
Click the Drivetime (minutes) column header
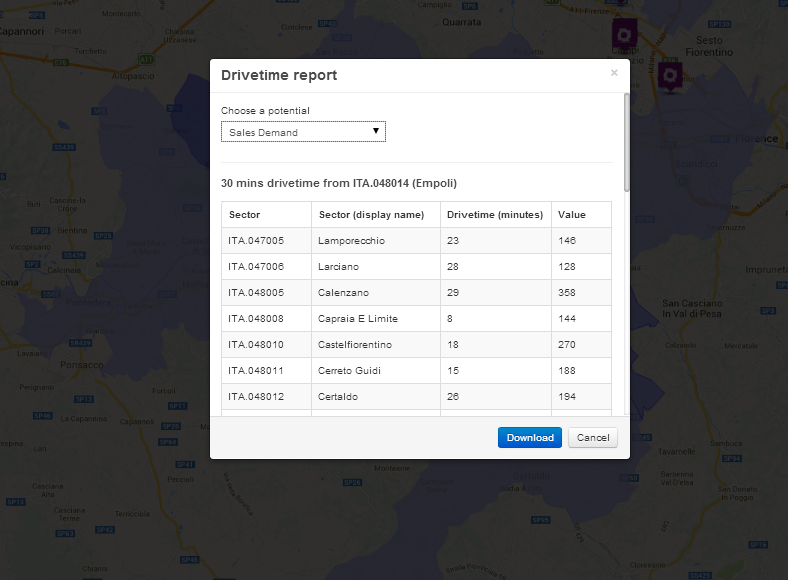coord(496,215)
